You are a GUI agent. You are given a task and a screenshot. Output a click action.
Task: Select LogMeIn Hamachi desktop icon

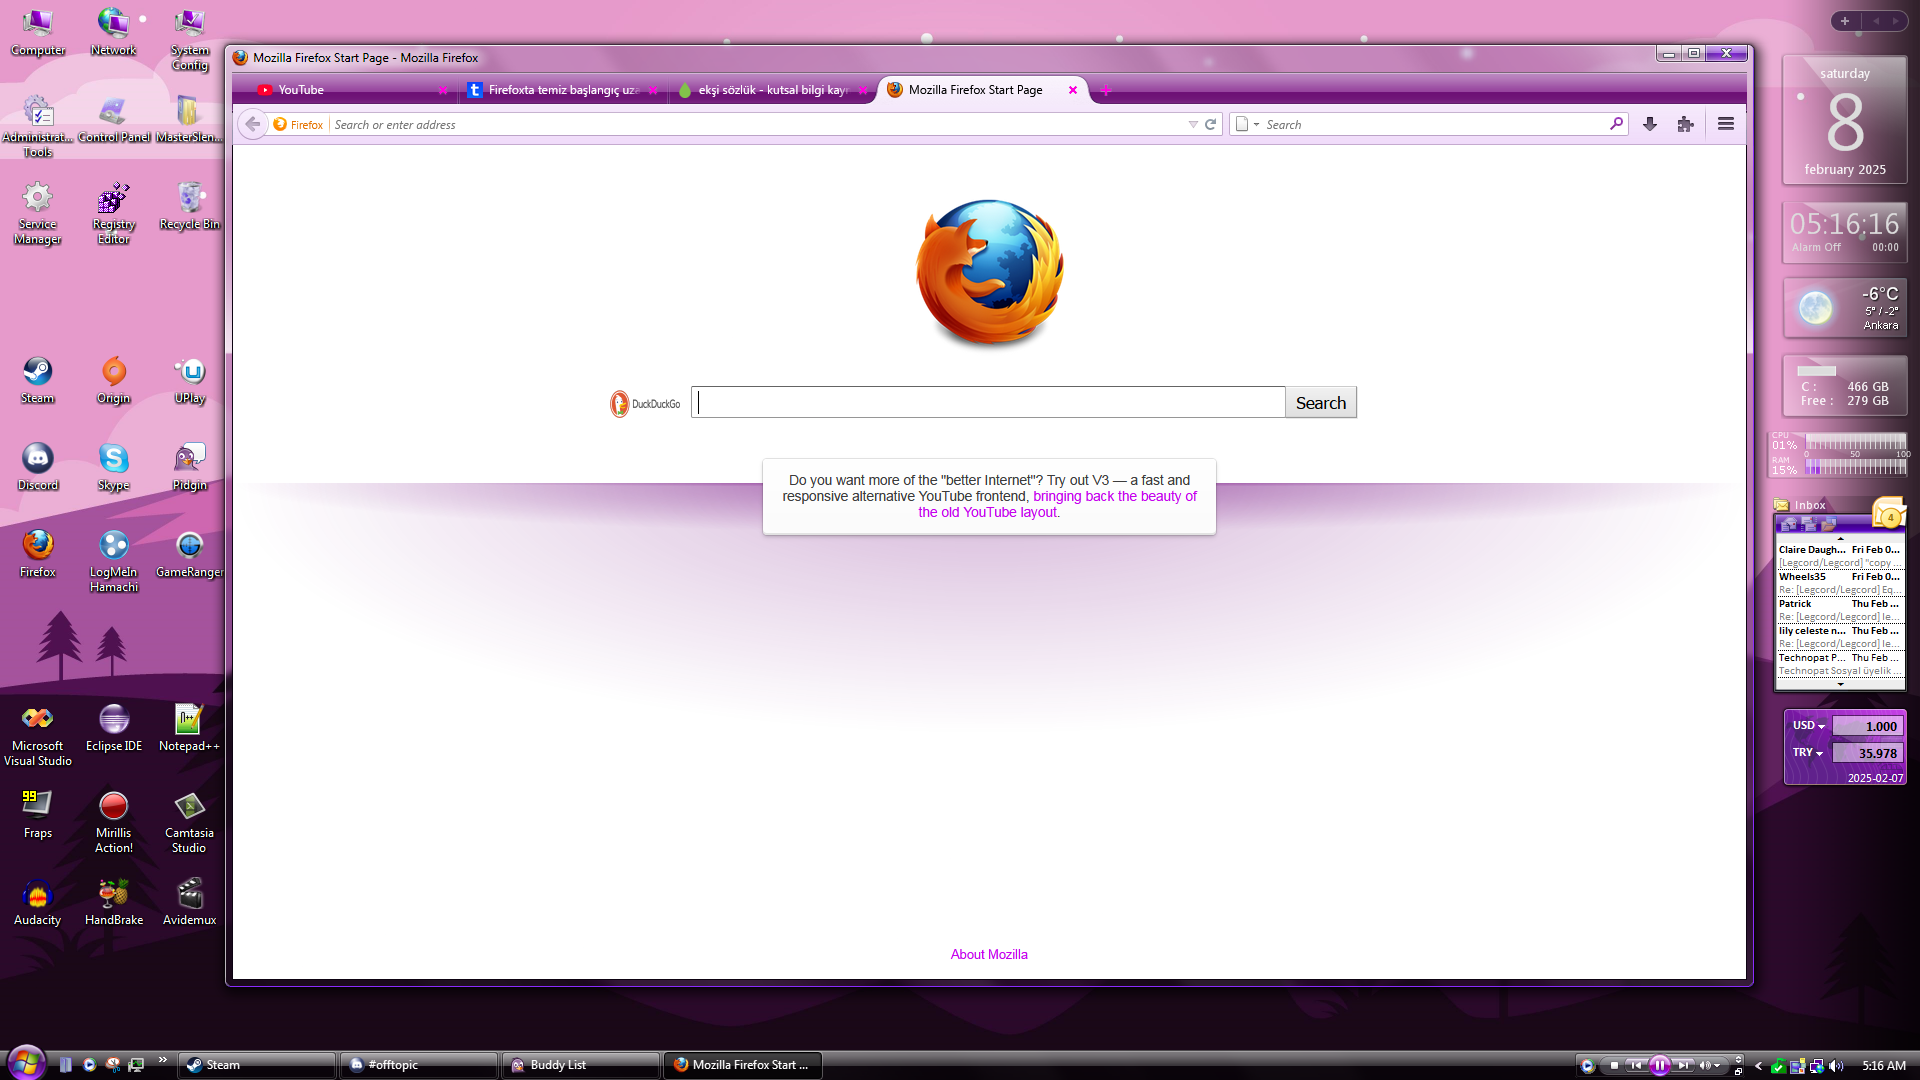point(114,562)
